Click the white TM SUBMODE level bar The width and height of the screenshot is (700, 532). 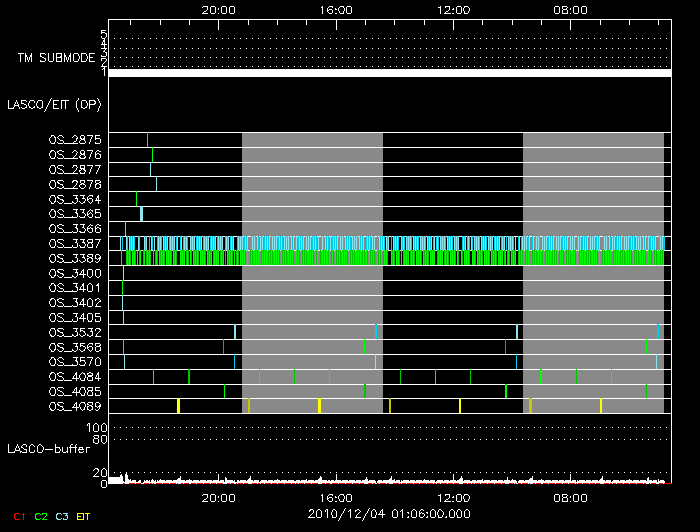coord(388,73)
